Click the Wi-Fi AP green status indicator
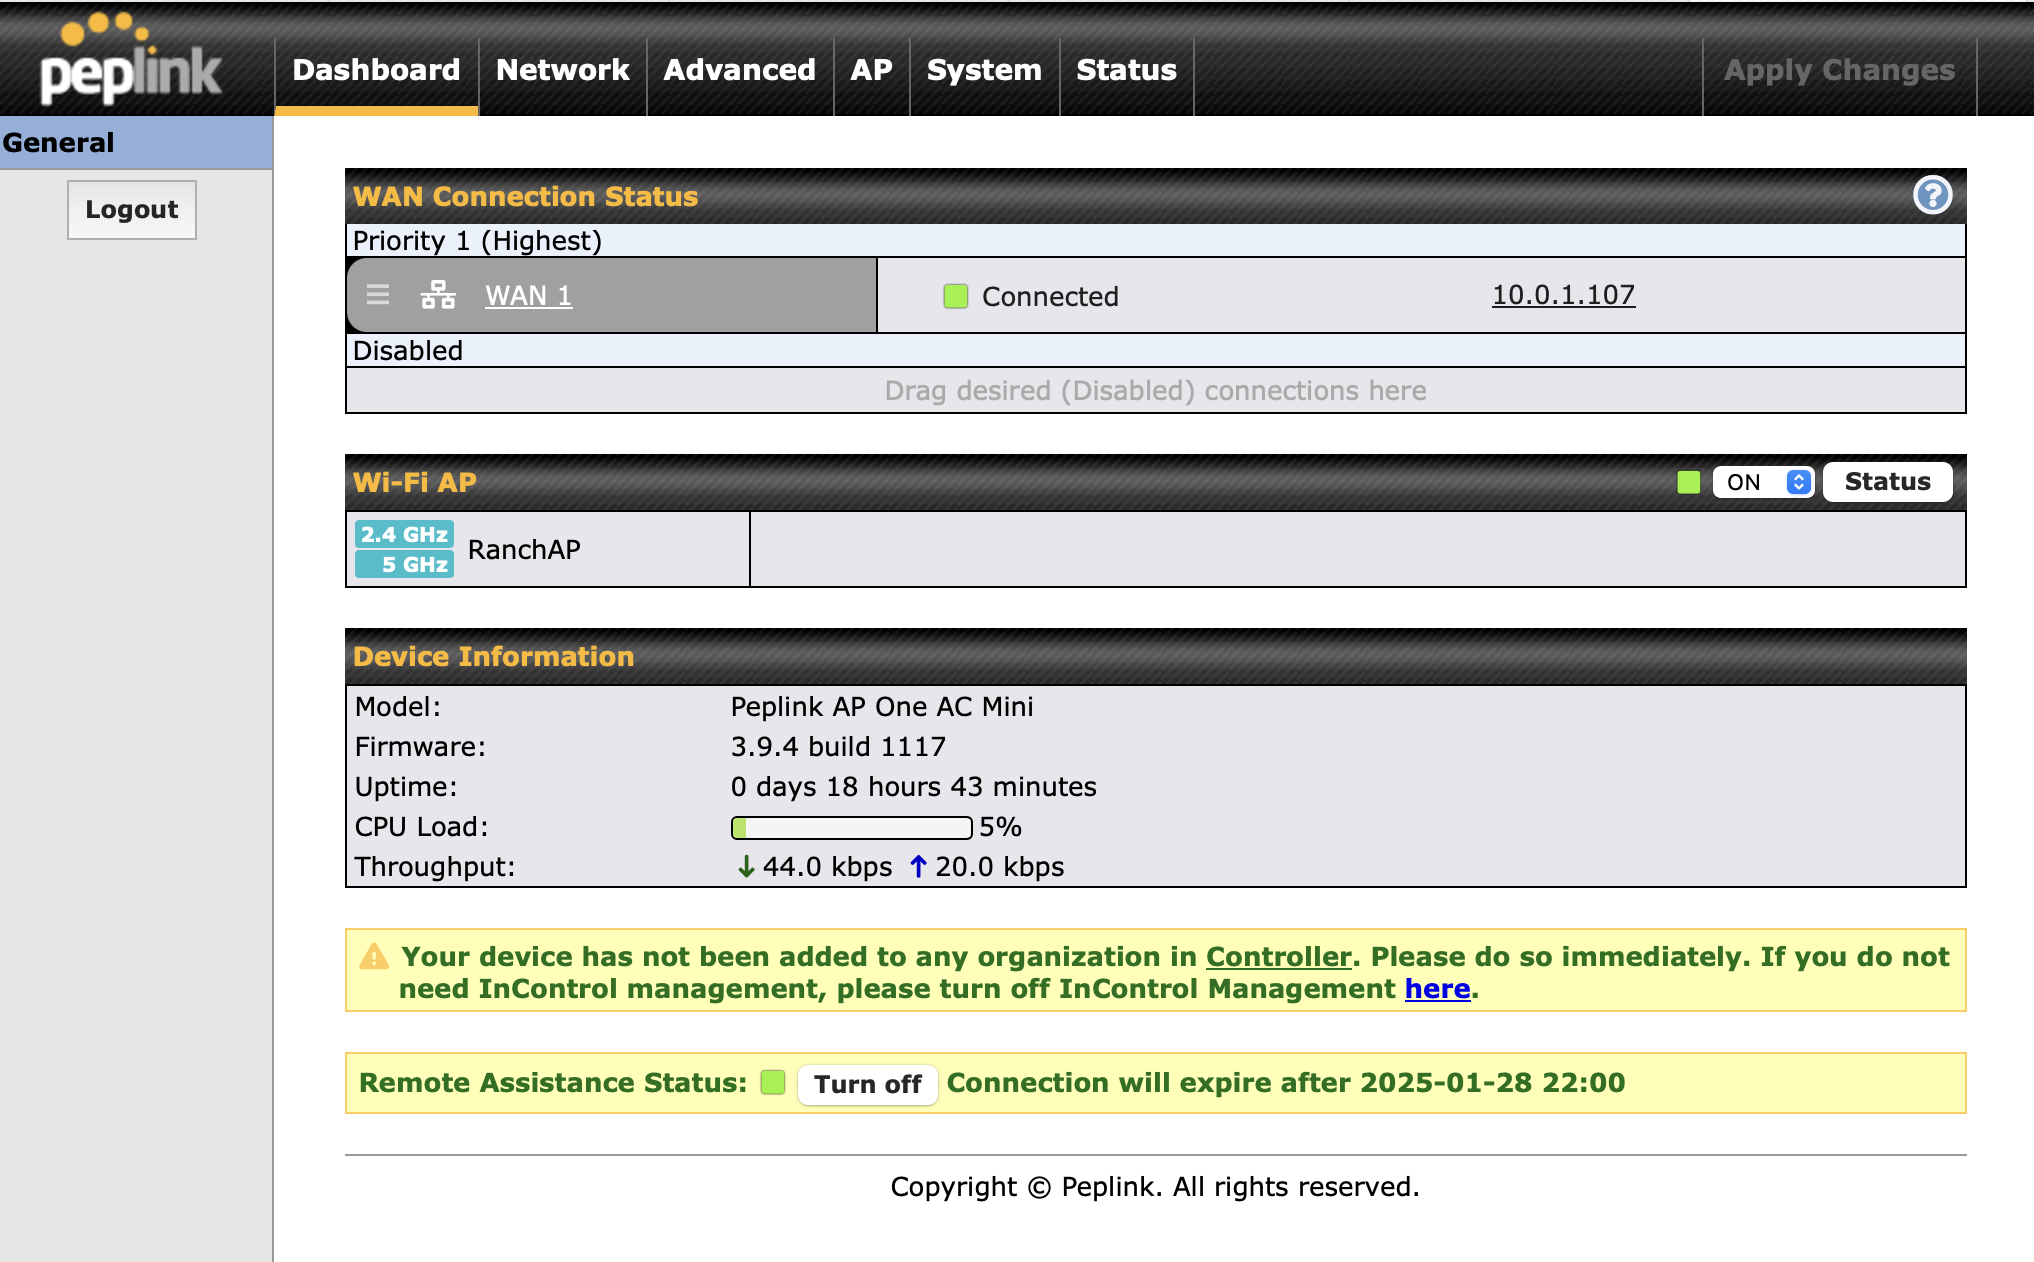2034x1262 pixels. 1688,482
